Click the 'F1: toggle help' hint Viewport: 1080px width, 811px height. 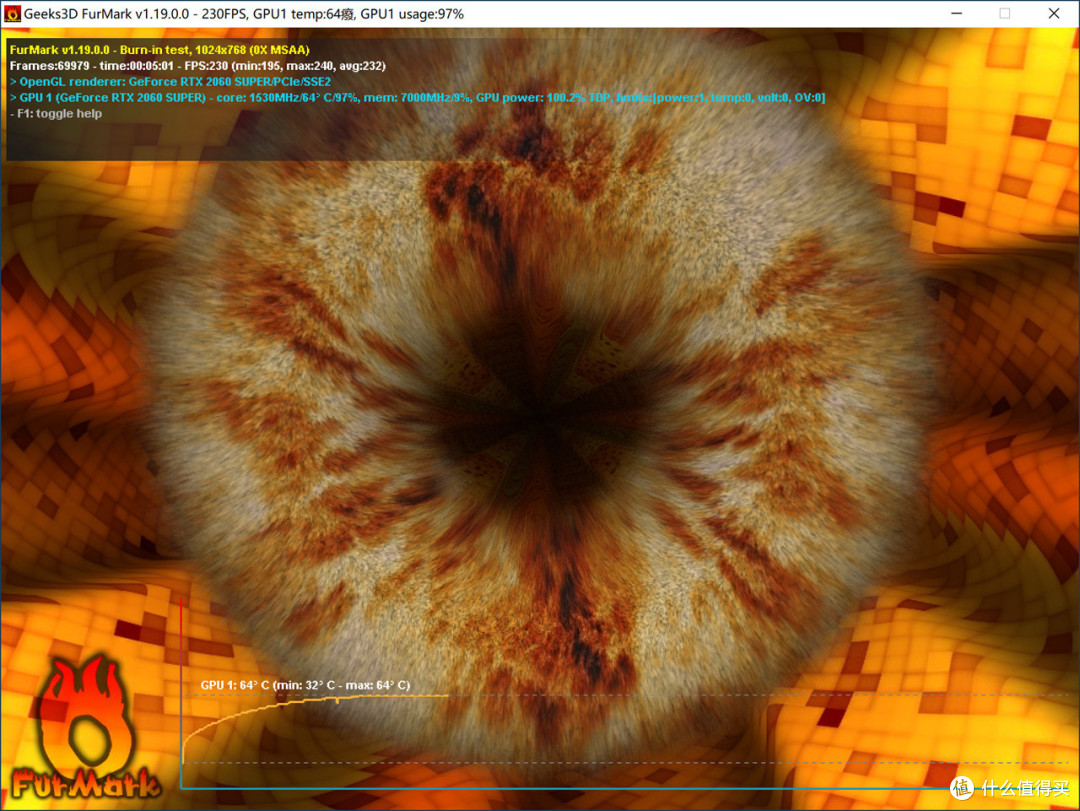point(56,114)
